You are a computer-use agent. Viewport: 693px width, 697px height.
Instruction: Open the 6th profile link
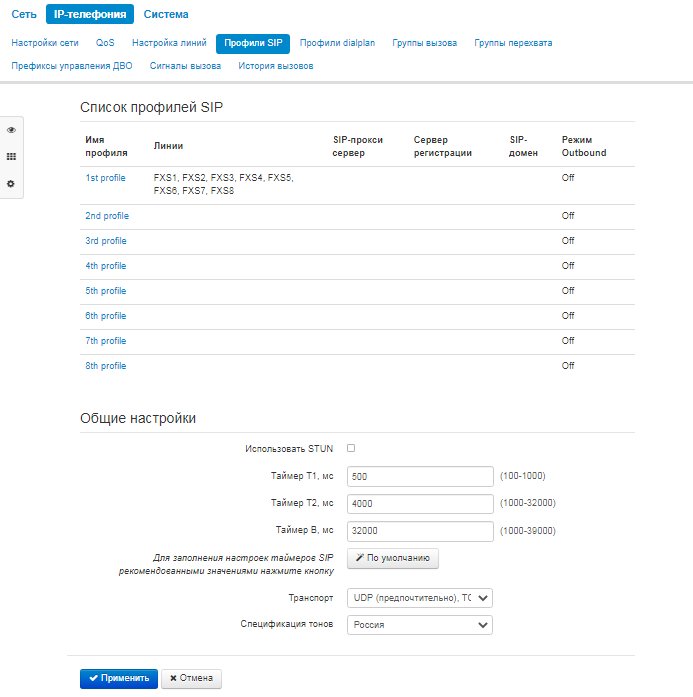(x=106, y=316)
